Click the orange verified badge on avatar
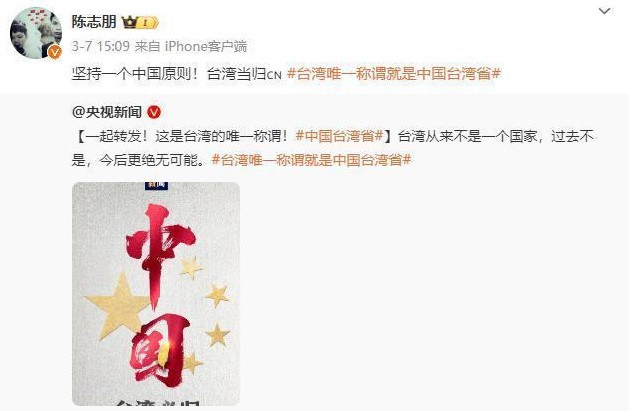Image resolution: width=629 pixels, height=411 pixels. [x=55, y=52]
